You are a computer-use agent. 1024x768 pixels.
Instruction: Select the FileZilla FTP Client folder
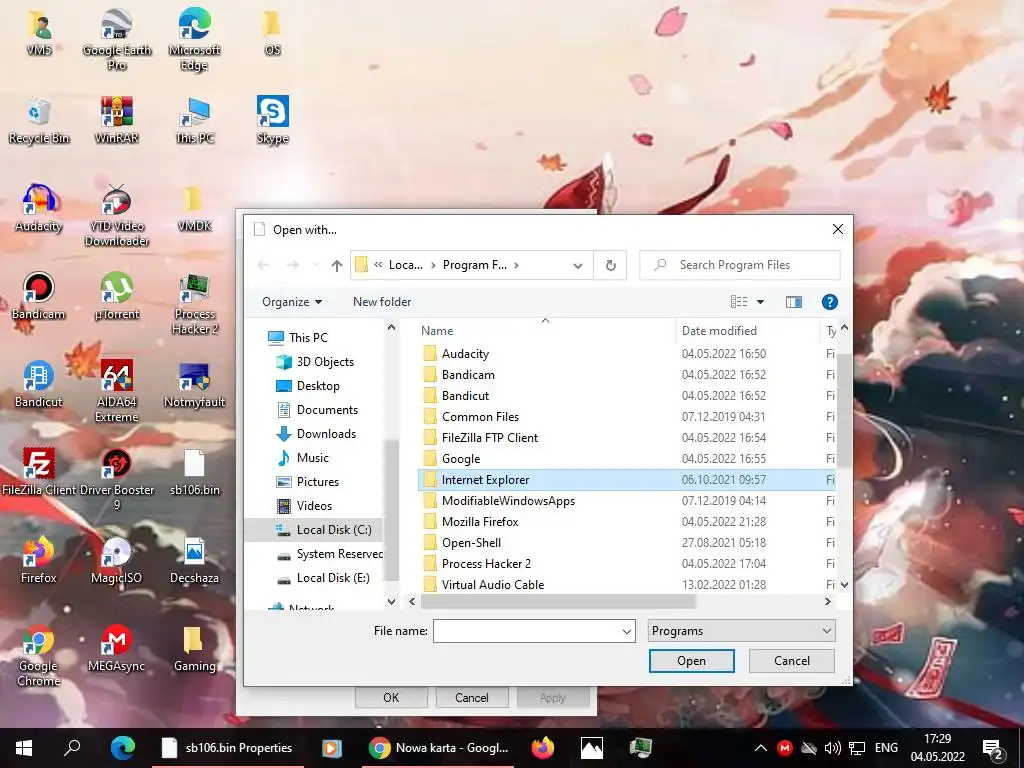click(x=626, y=438)
